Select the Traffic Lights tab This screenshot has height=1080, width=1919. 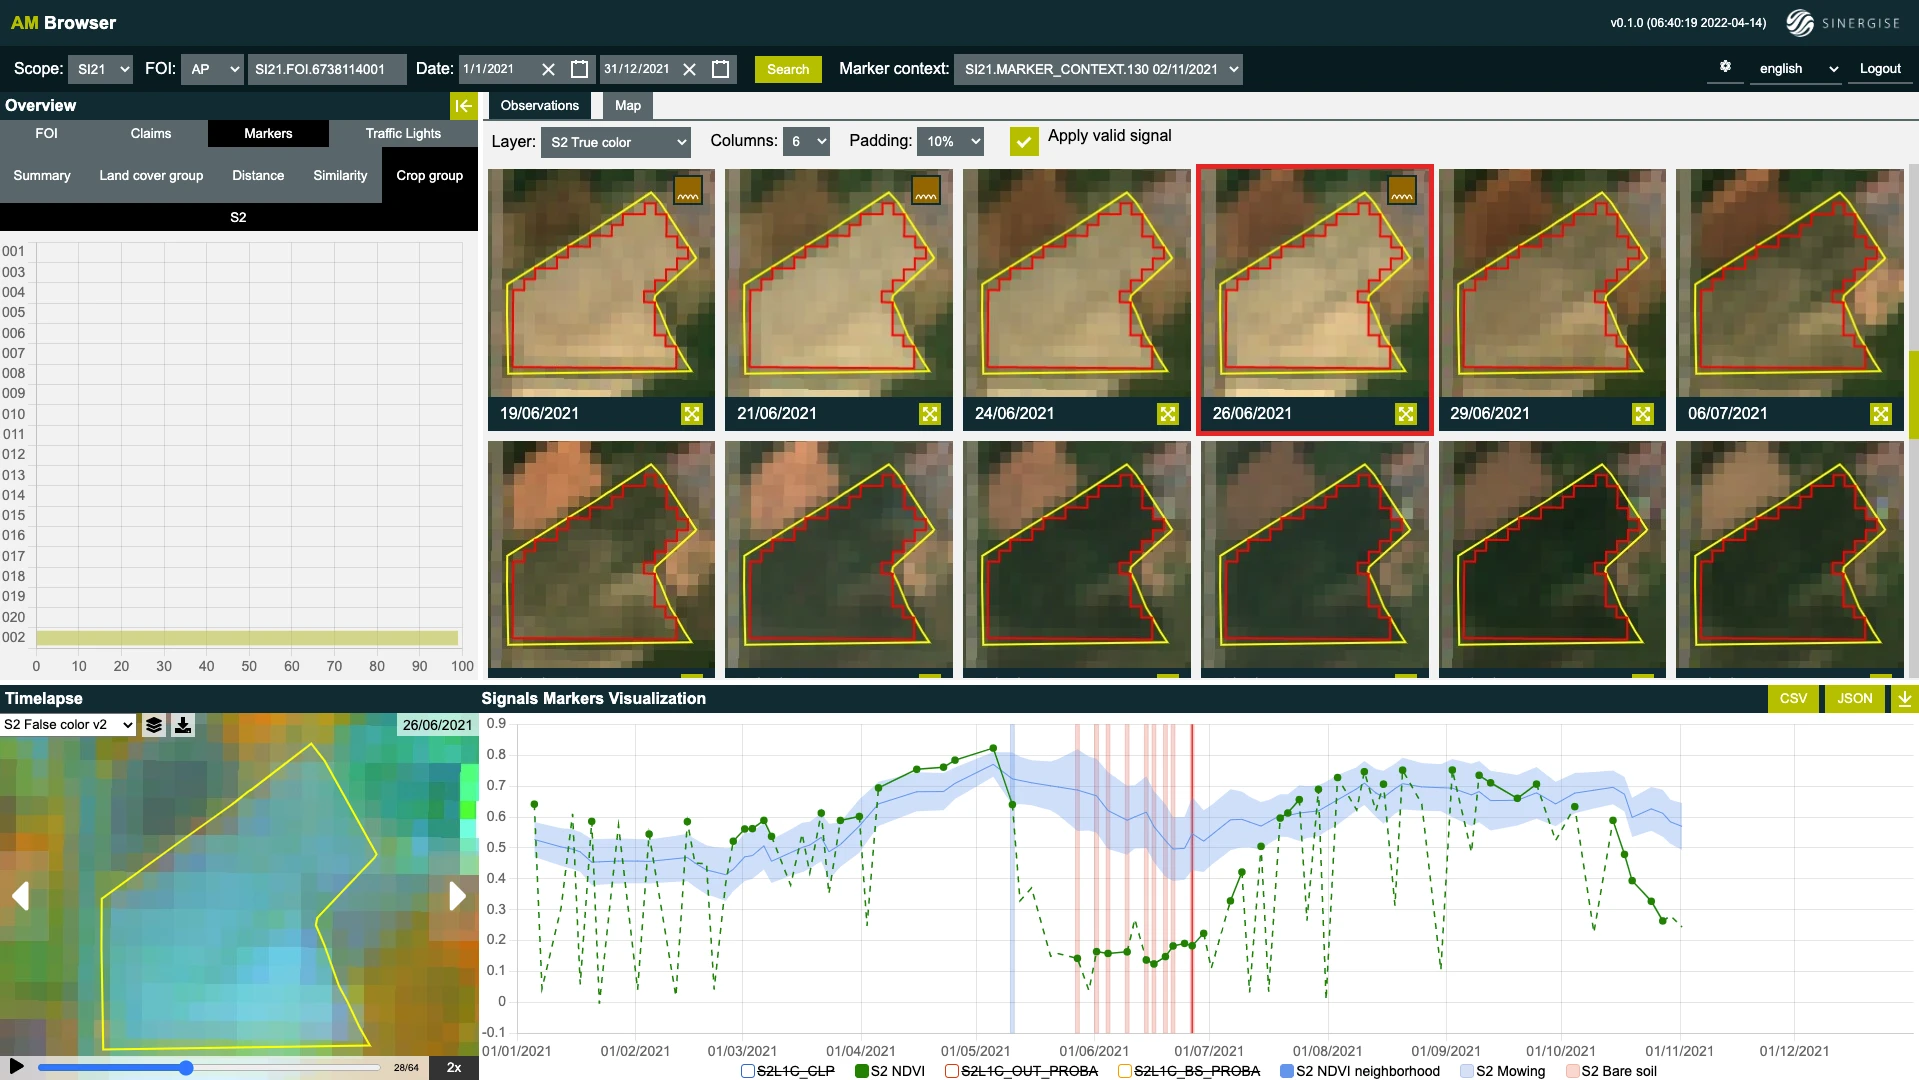(403, 134)
